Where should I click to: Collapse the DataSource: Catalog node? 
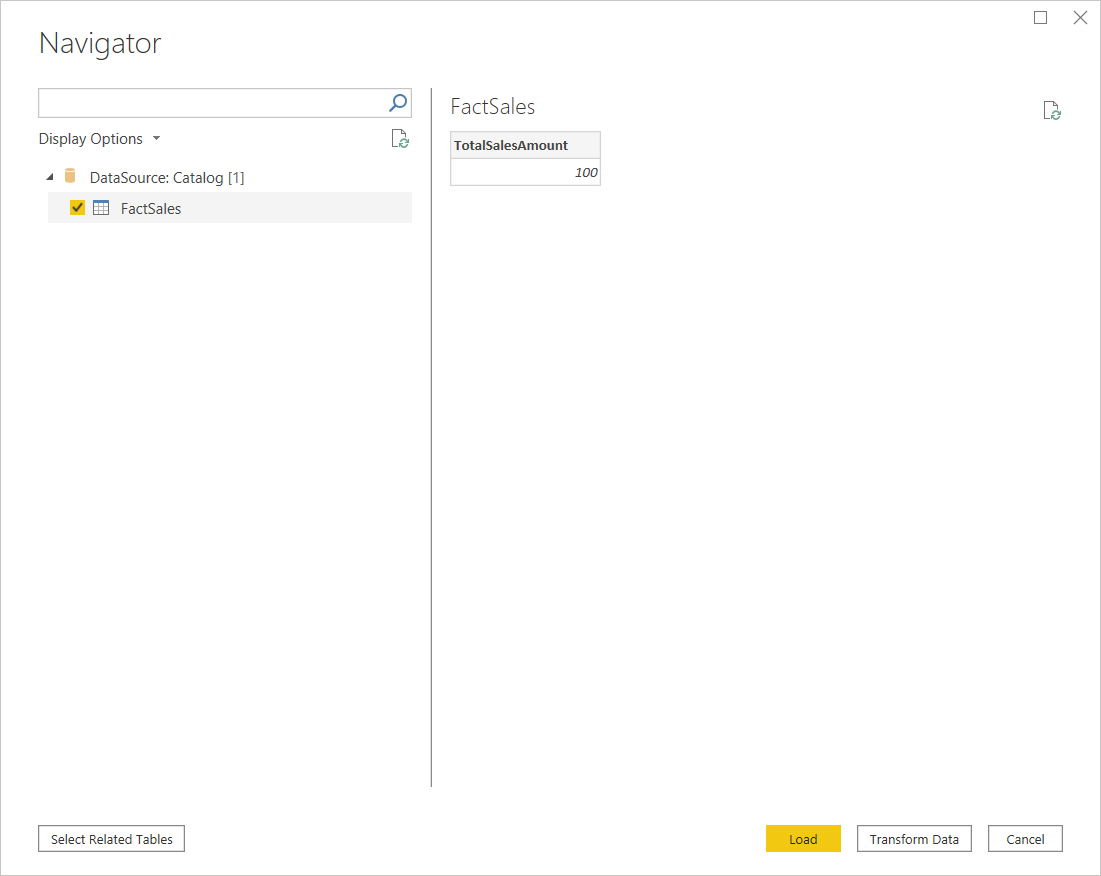[50, 177]
